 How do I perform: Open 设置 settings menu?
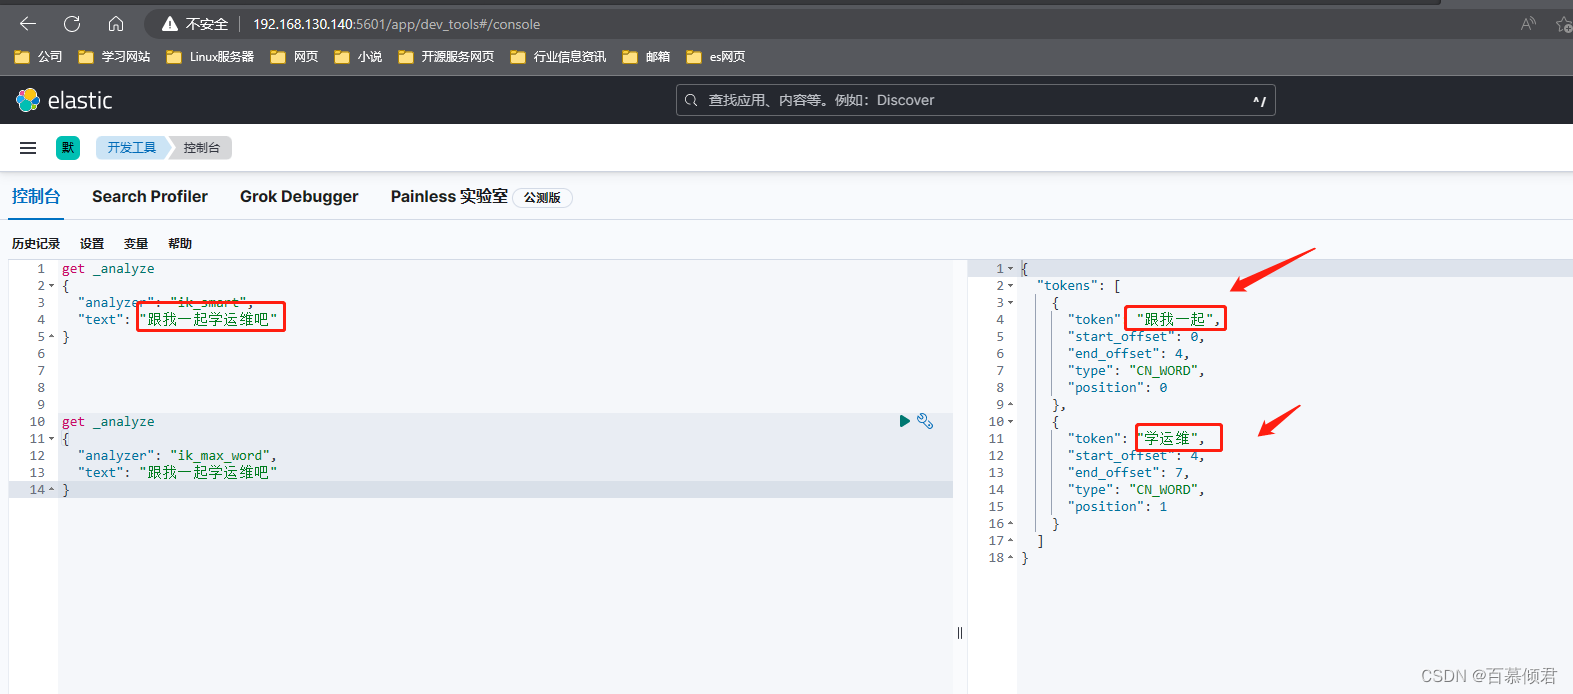(92, 244)
